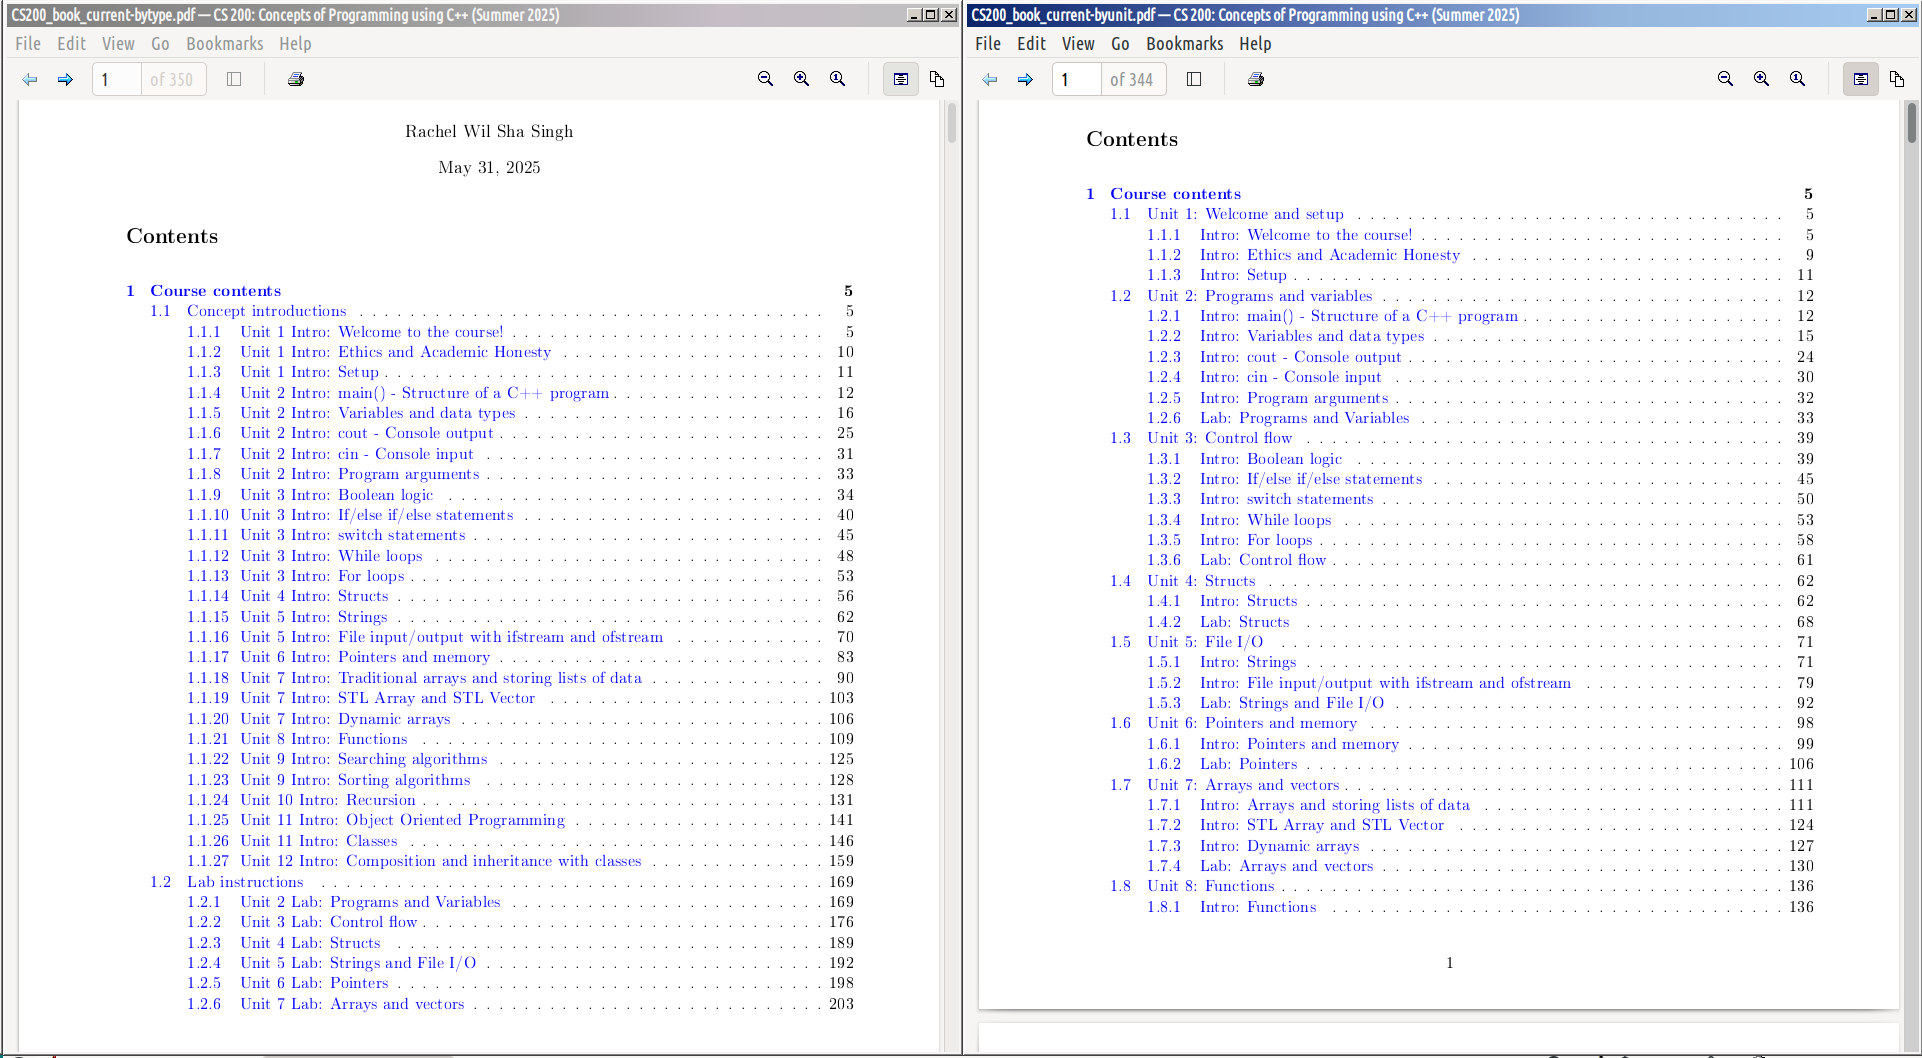Zoom out in left bytype window
The image size is (1922, 1058).
click(x=766, y=79)
